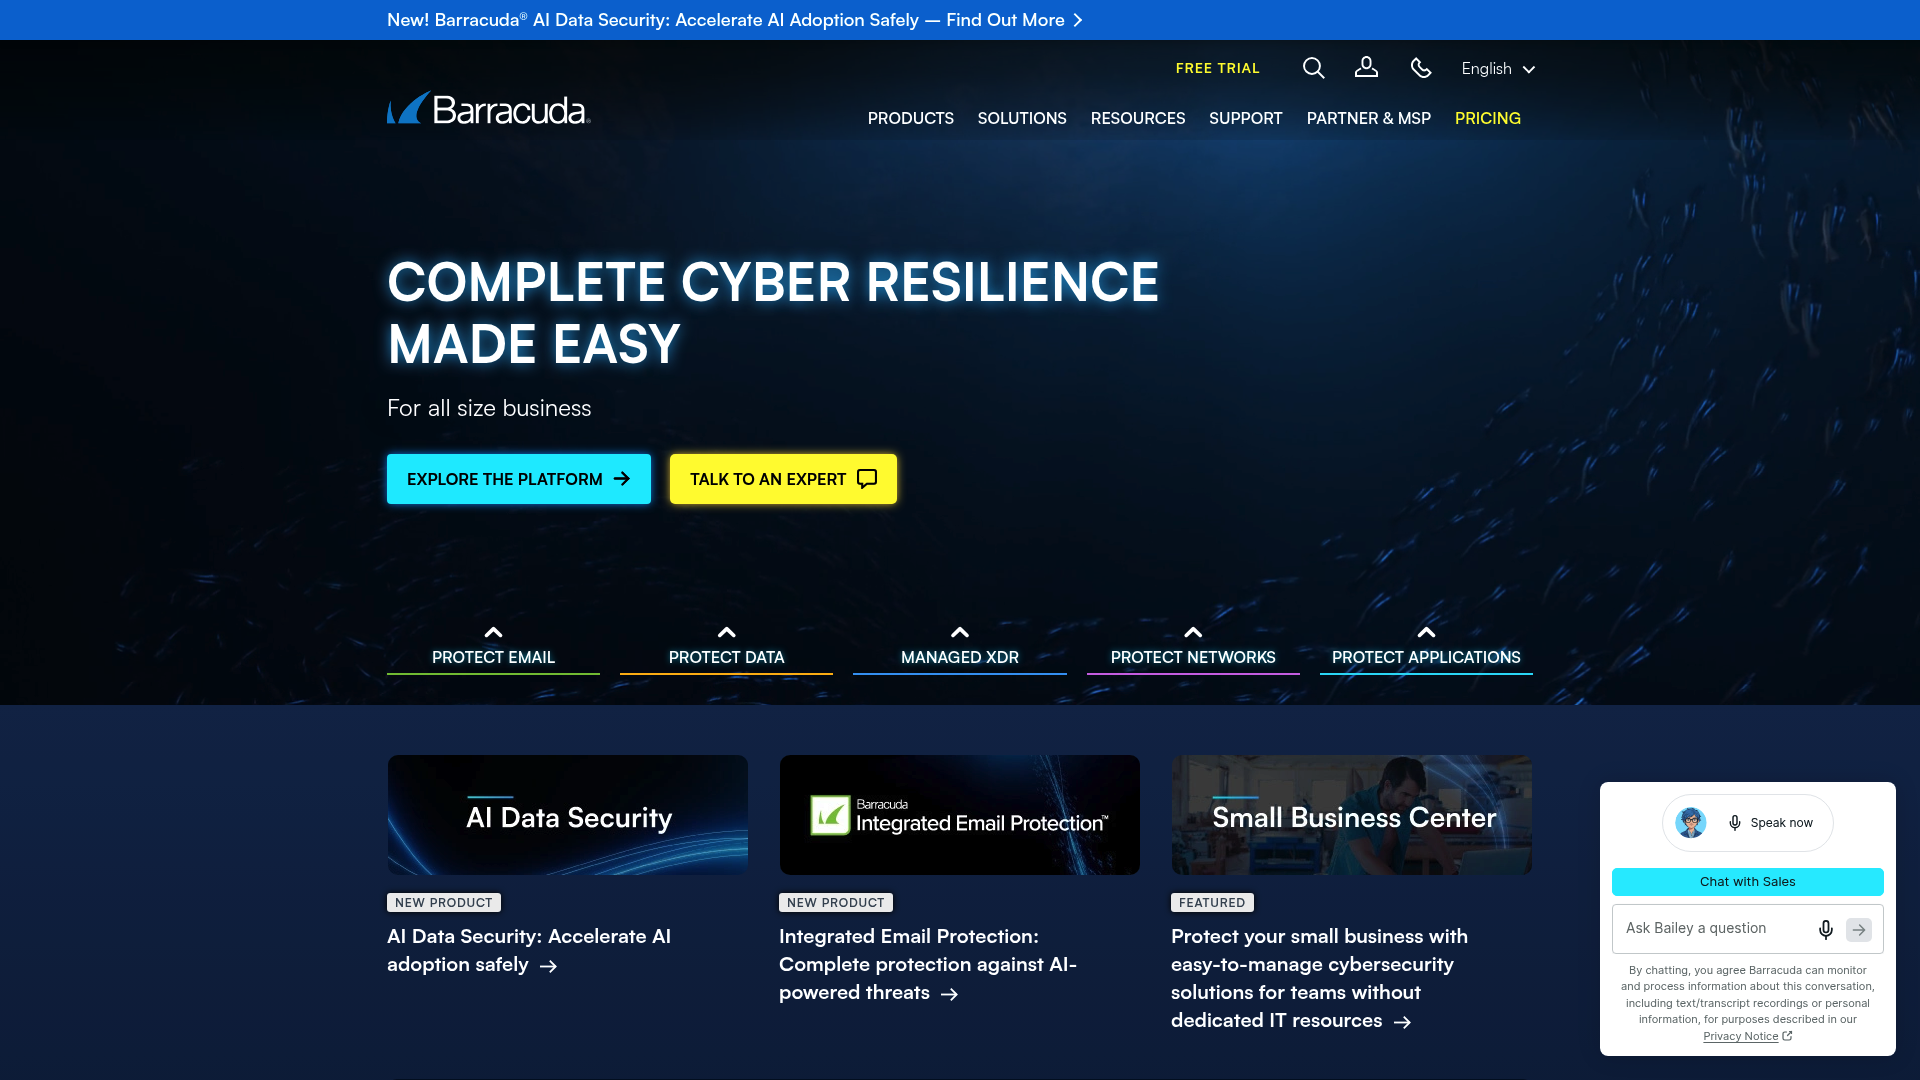Click arrow after Integrated Email Protection headline
1920x1080 pixels.
(949, 994)
